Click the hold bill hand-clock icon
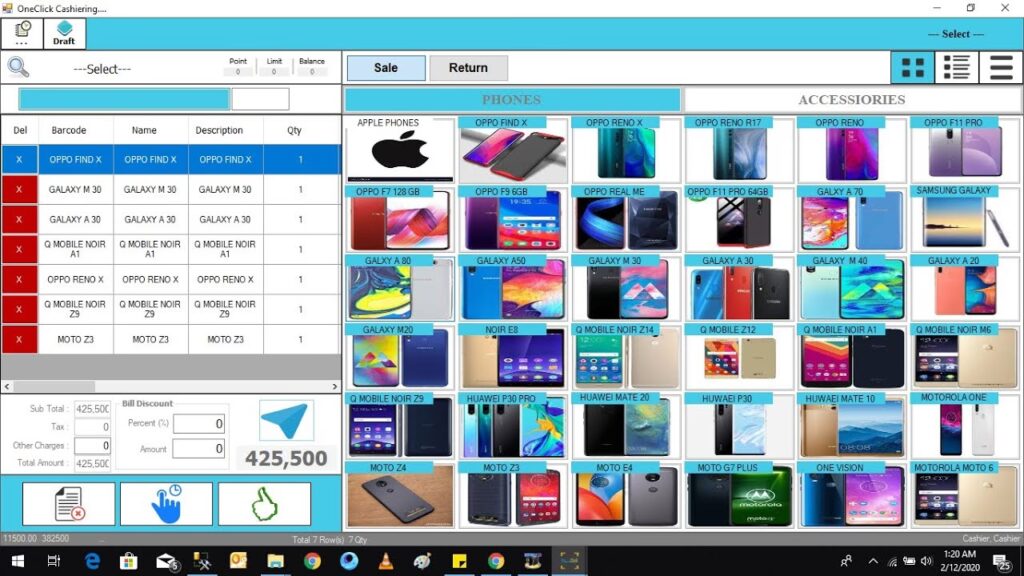Screen dimensions: 1024x576 166,504
